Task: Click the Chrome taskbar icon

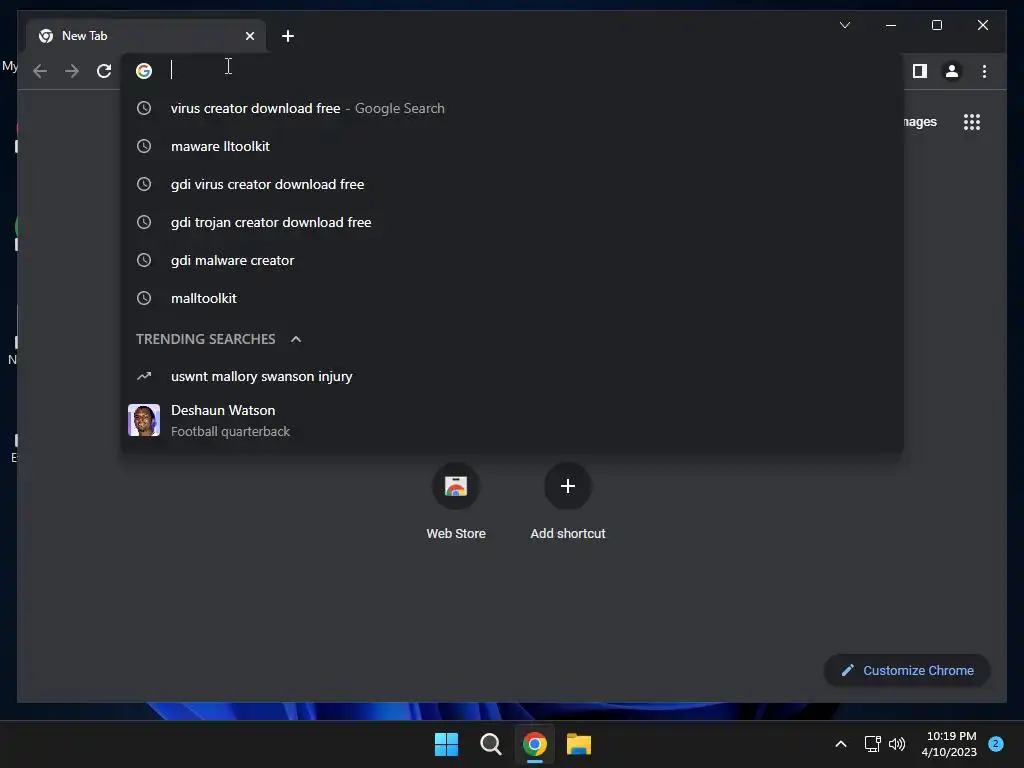Action: tap(535, 744)
